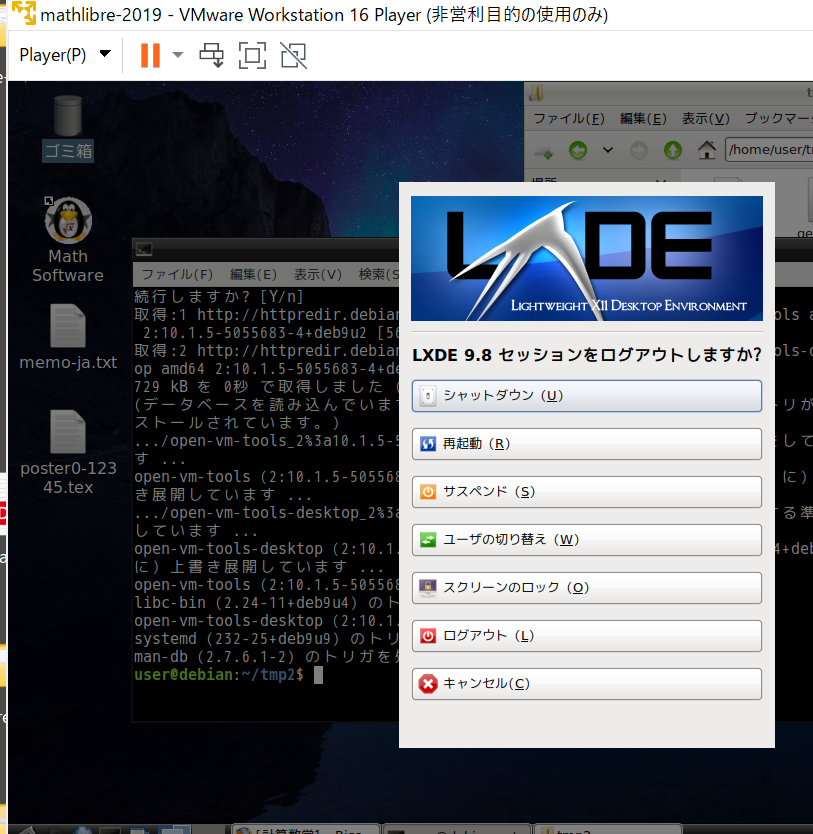
Task: Click the ユーザの切り替え (W) switch user button
Action: [x=586, y=540]
